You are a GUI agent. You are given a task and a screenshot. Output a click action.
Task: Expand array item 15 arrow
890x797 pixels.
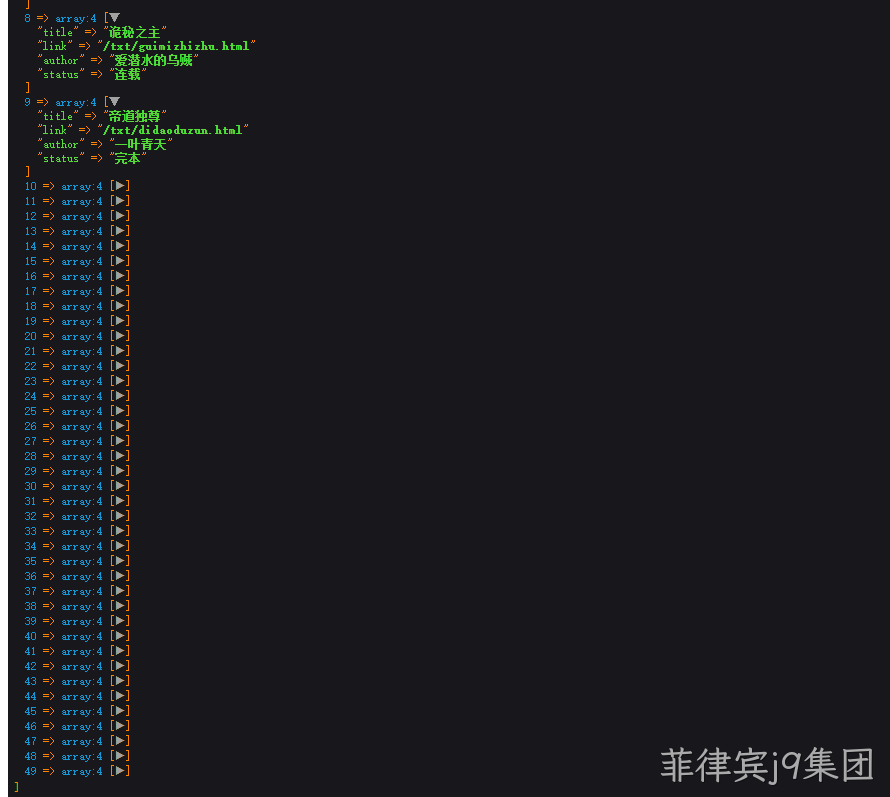(120, 261)
